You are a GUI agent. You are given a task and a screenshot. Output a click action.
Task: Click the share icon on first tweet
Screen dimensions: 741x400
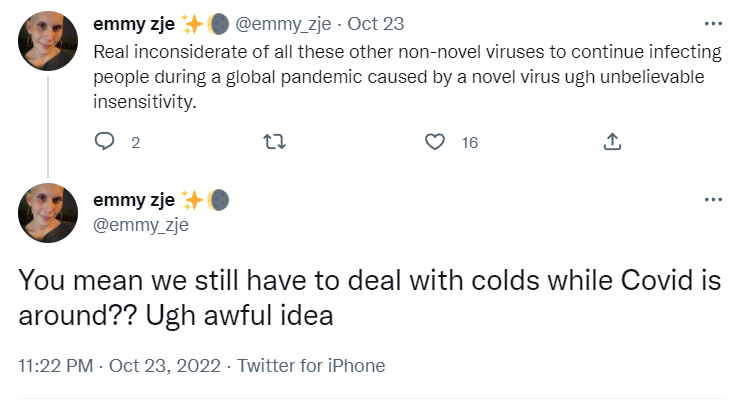613,143
